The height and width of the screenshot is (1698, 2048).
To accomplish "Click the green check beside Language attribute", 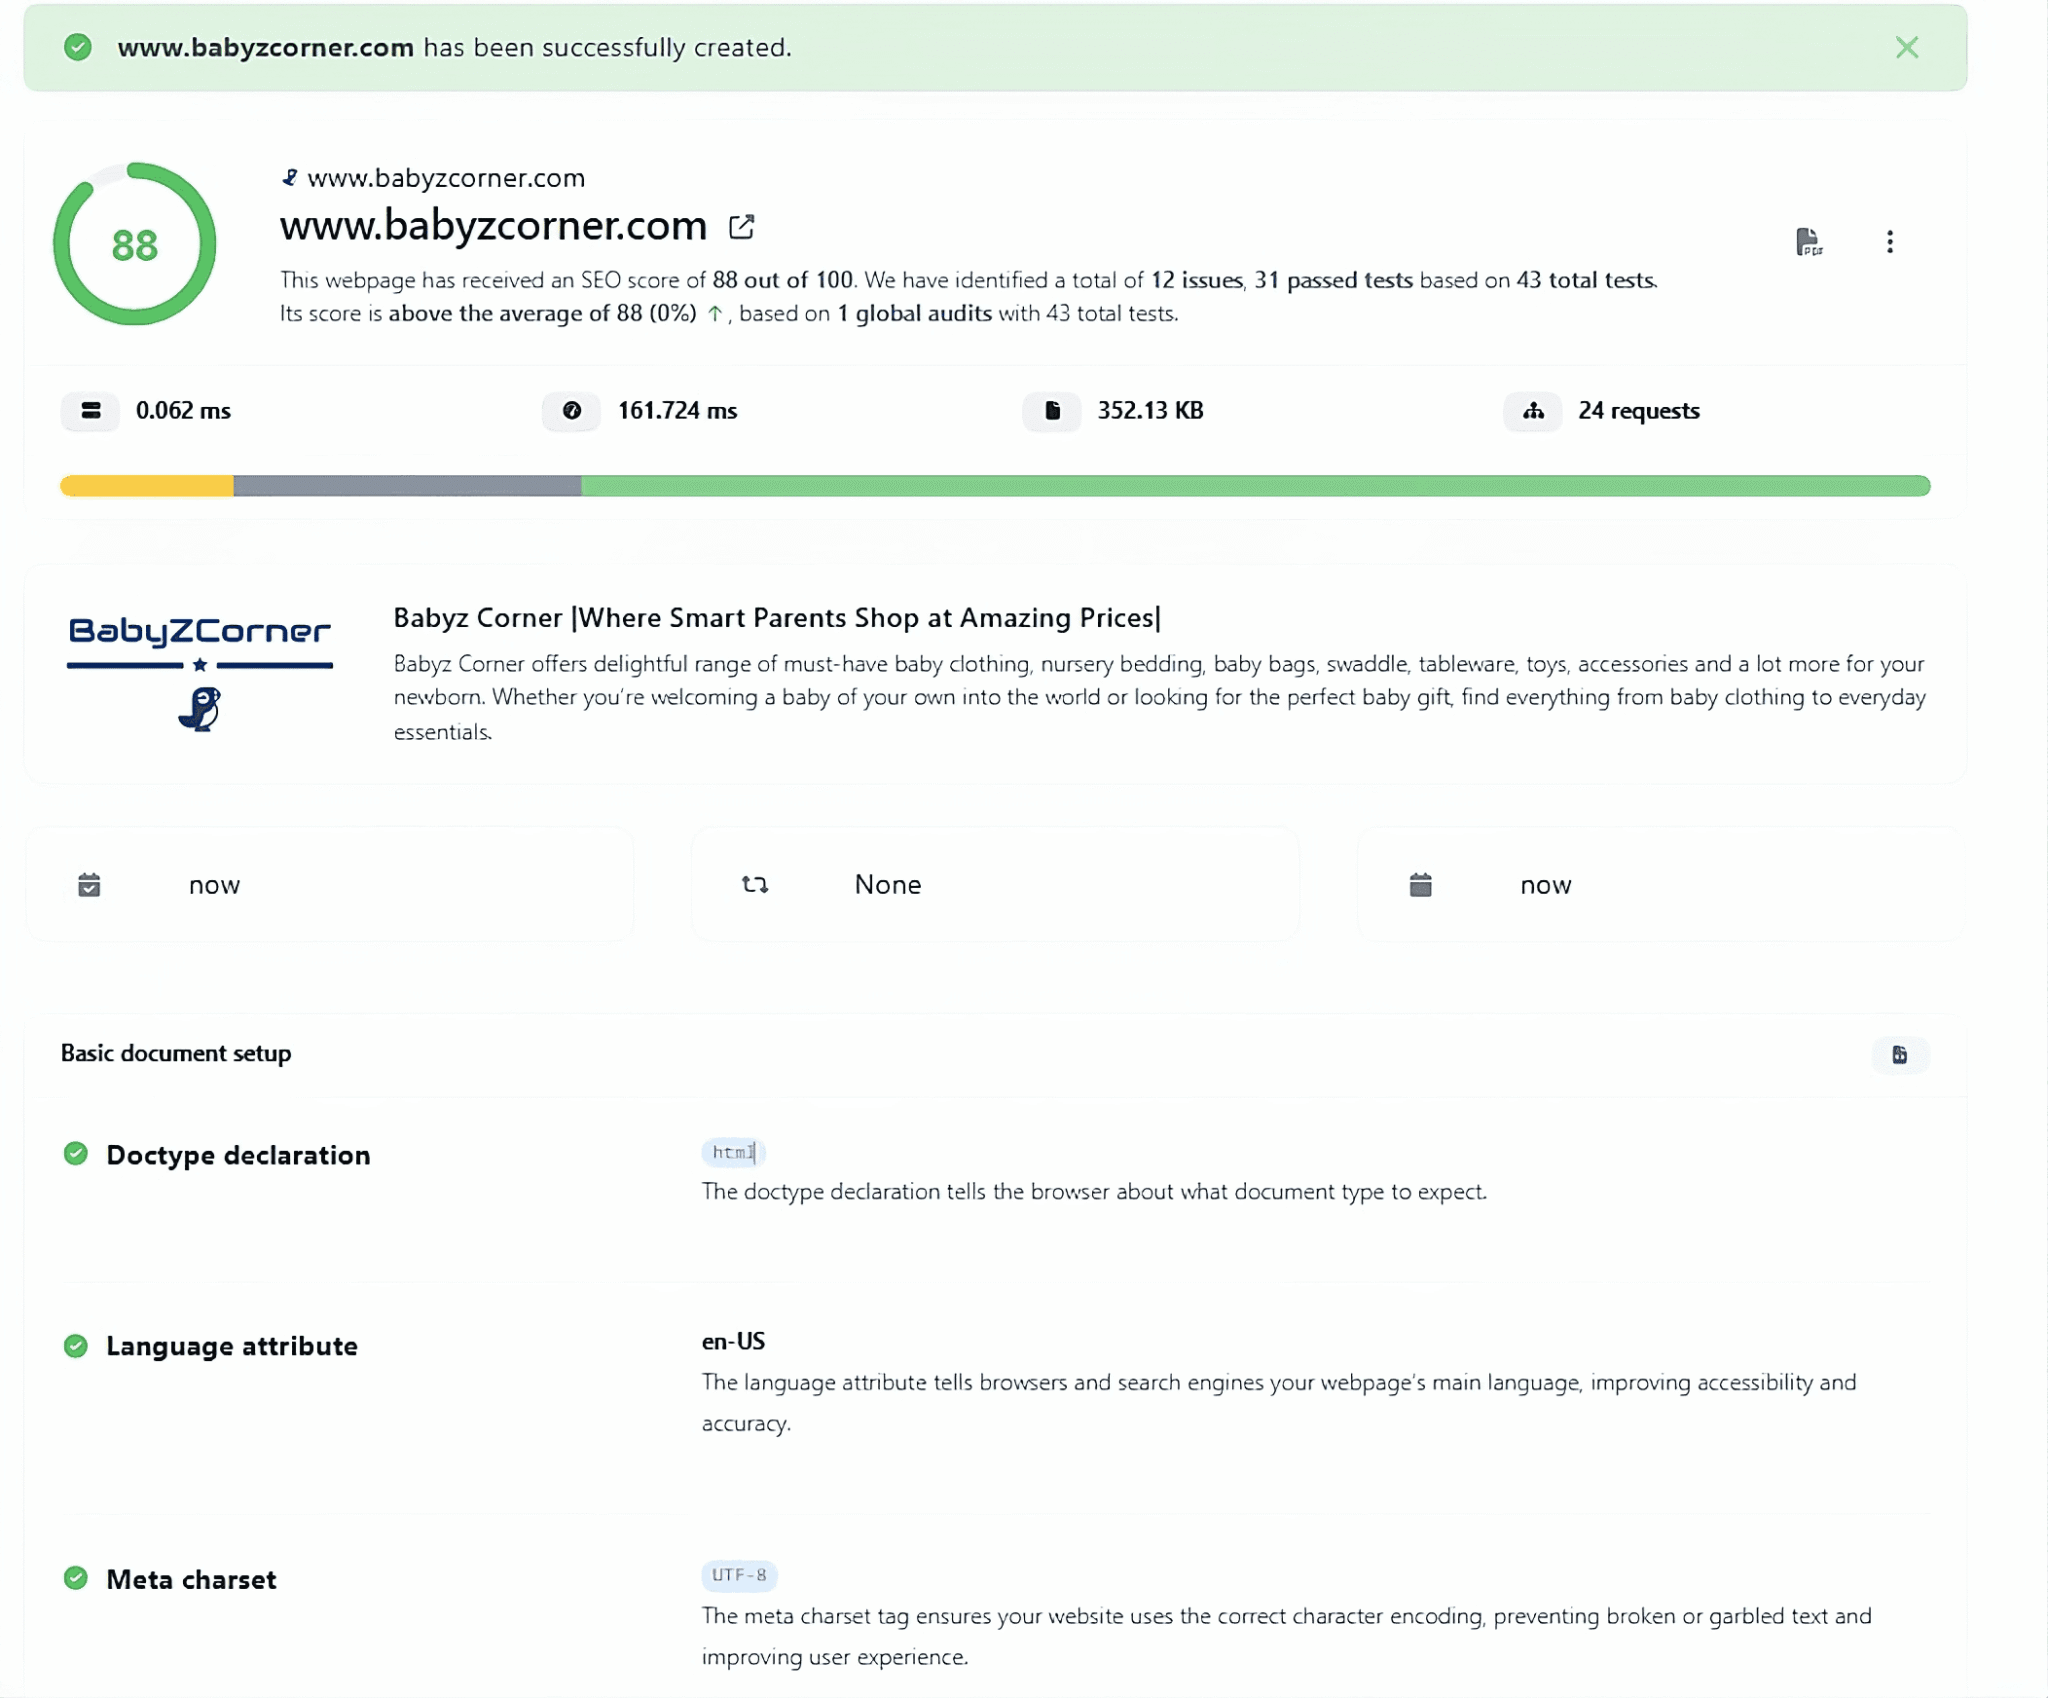I will pos(76,1345).
